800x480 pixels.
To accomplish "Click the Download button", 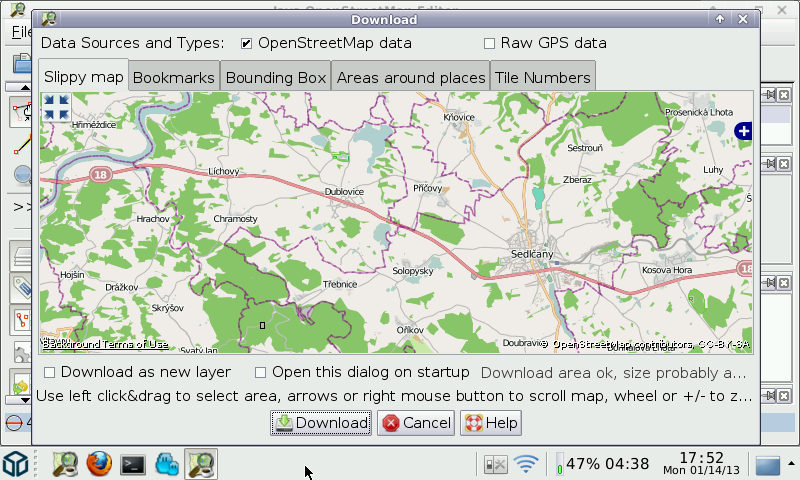I will coord(321,423).
